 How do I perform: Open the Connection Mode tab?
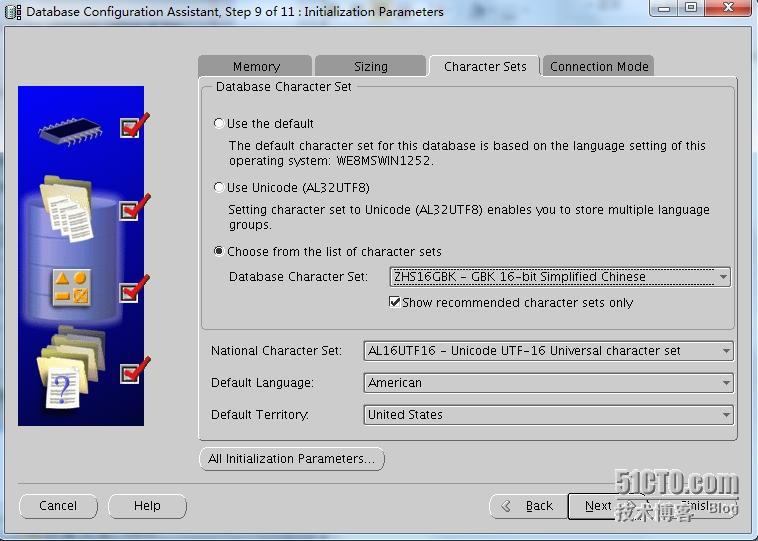pos(599,66)
